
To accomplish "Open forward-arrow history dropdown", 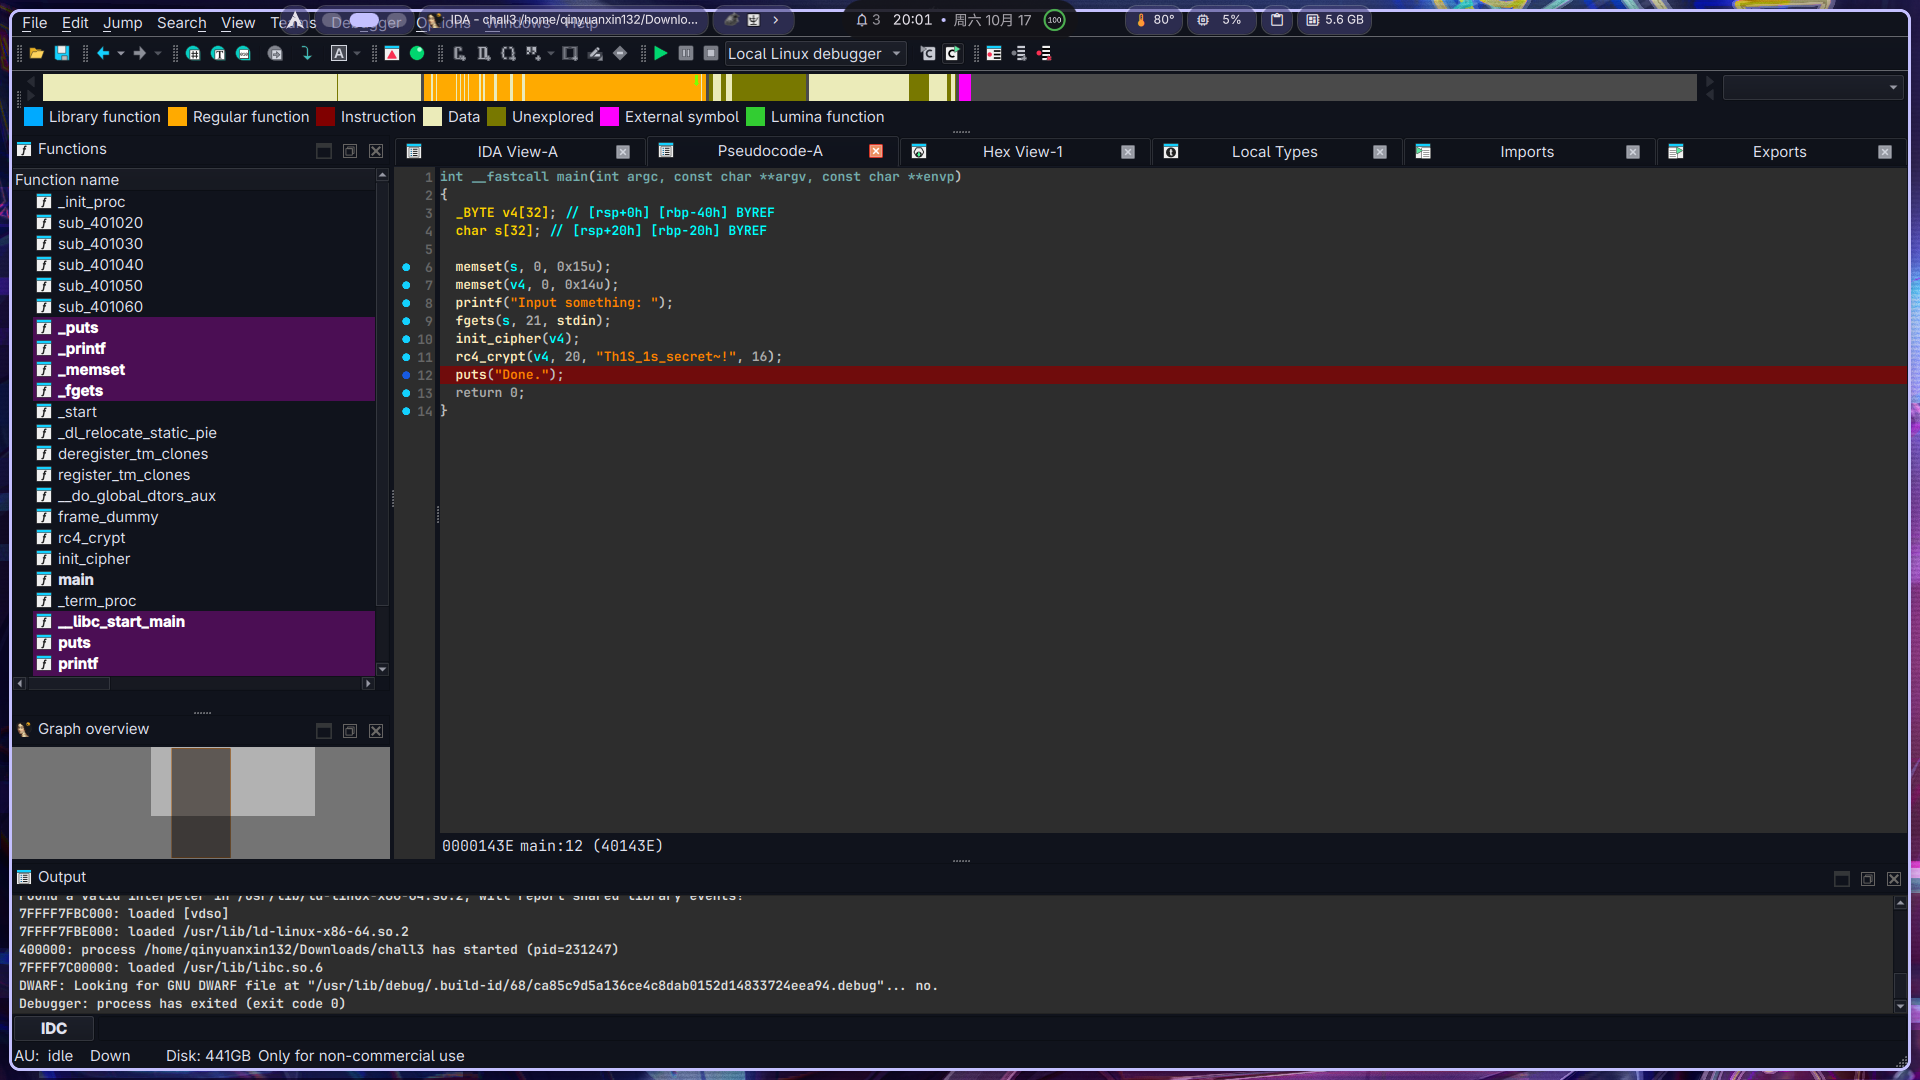I will coord(158,54).
